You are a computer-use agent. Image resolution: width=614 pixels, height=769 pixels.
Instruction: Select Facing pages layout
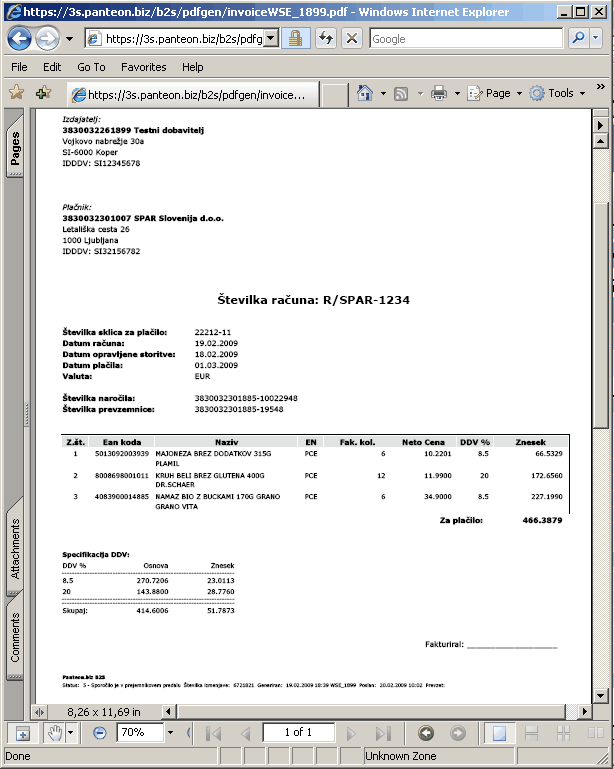tap(595, 733)
